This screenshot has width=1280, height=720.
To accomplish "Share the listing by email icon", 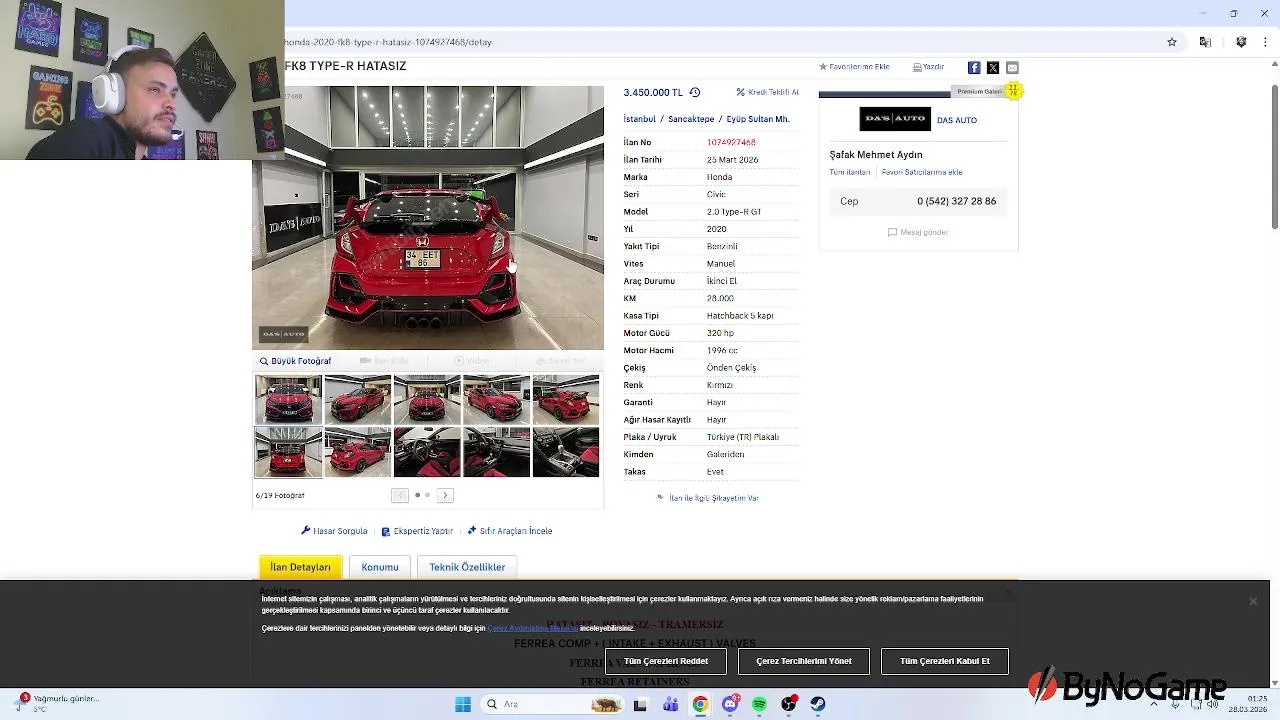I will click(1012, 67).
